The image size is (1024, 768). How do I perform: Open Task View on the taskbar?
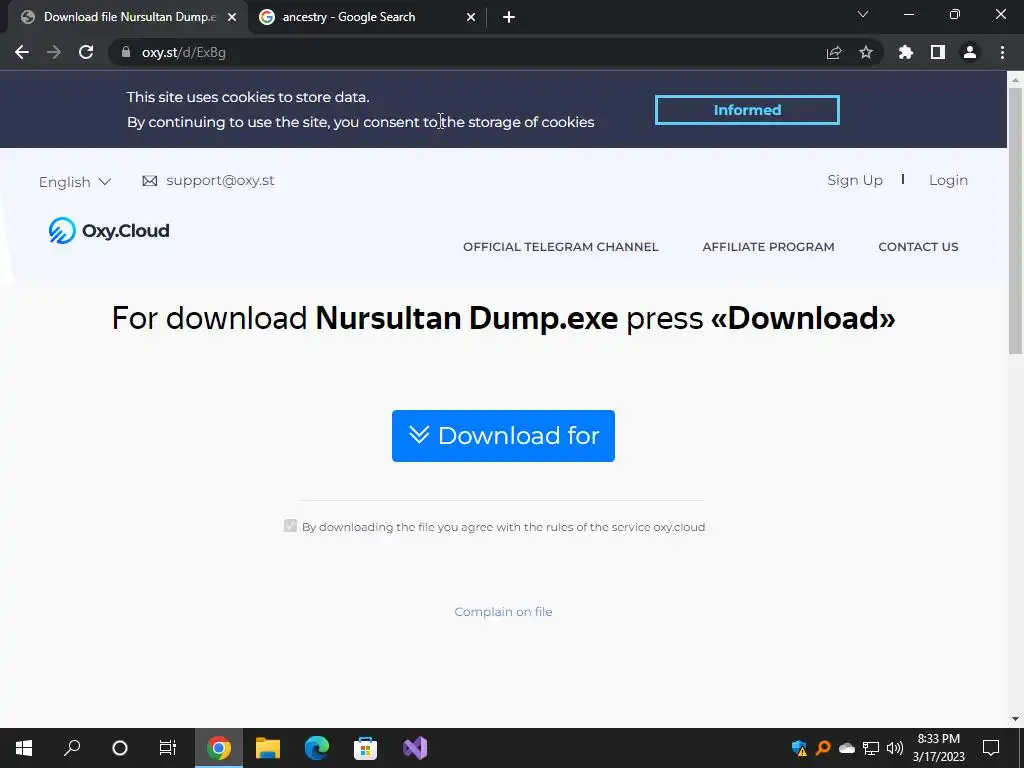pyautogui.click(x=168, y=748)
